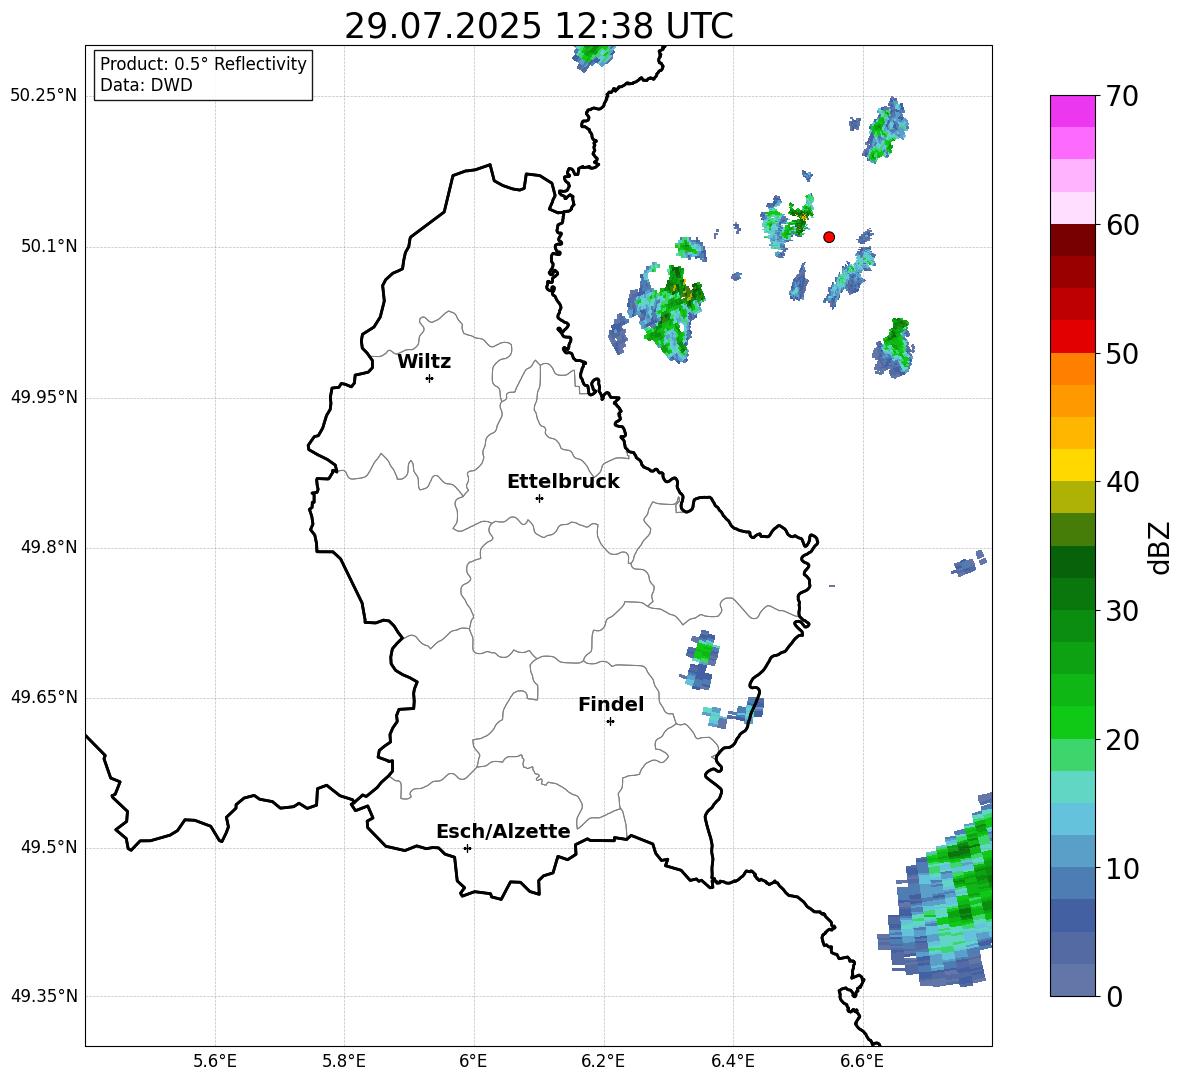Click the 'Data: DWD' text
Viewport: 1184px width, 1081px height.
(146, 85)
